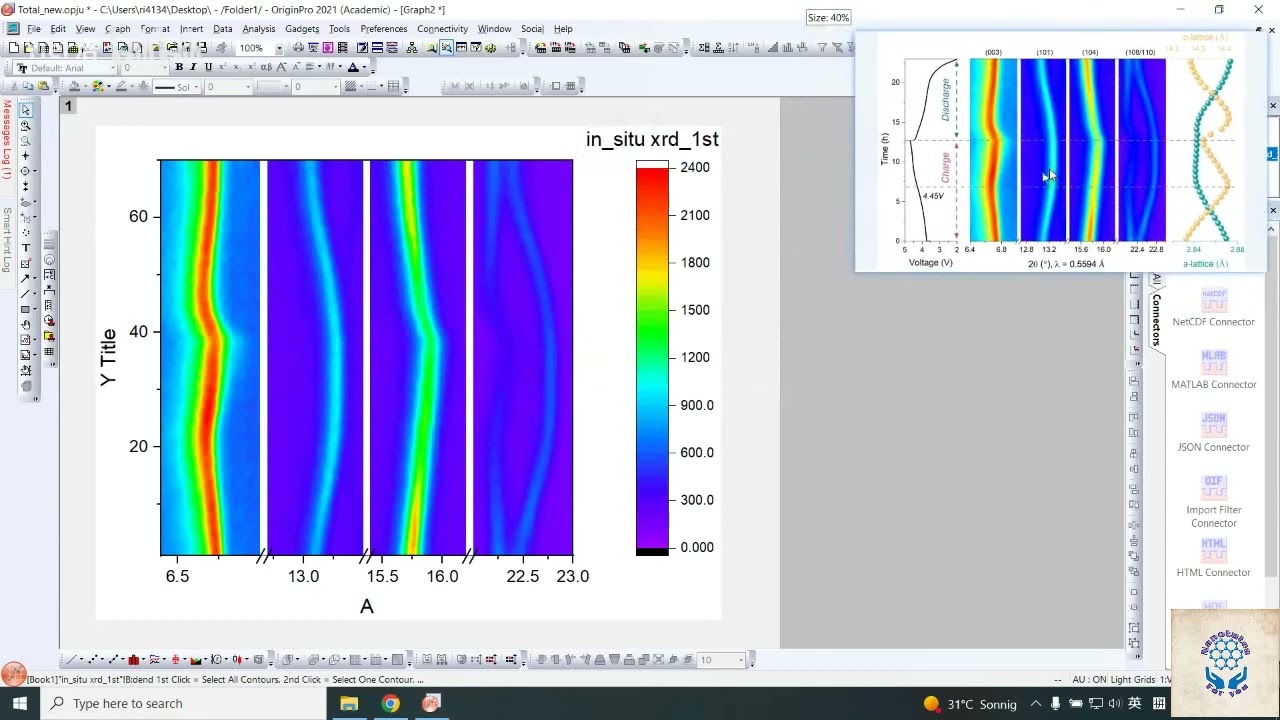Click the first contour panel near 6.5
The image size is (1280, 720).
[x=210, y=357]
